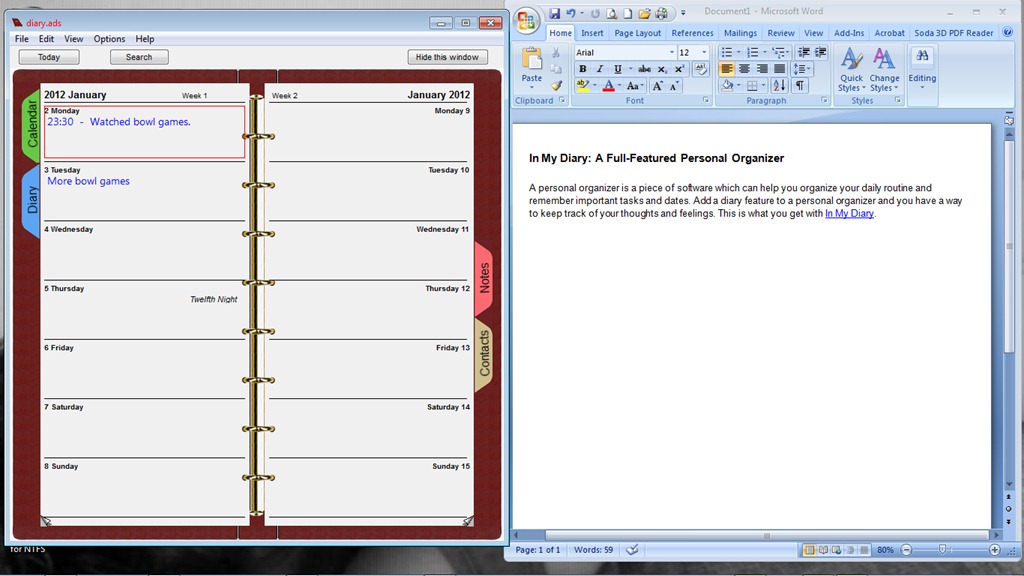
Task: Clear formatting with the eraser icon
Action: [x=701, y=69]
